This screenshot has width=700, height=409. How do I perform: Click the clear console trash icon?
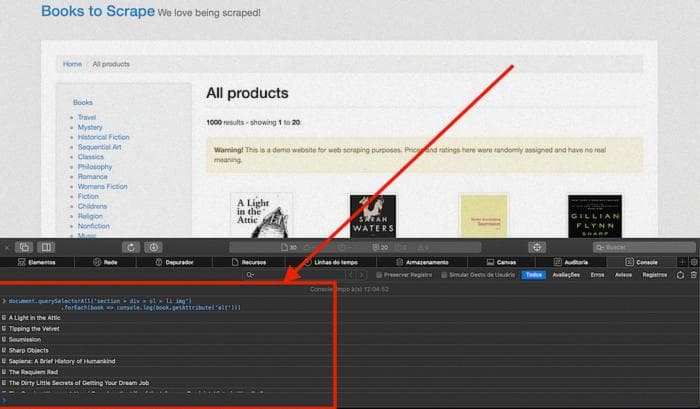[693, 274]
